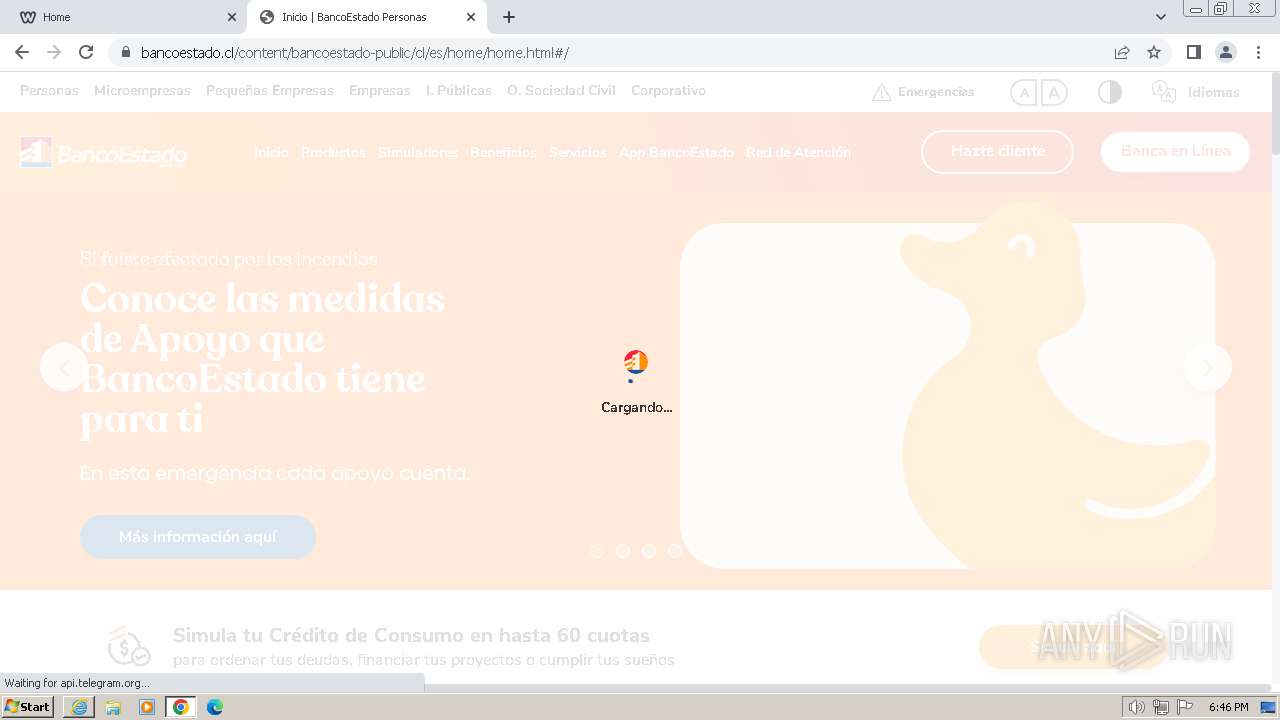Select Inicio BancoEstado Personas tab
This screenshot has height=720, width=1280.
tap(366, 17)
